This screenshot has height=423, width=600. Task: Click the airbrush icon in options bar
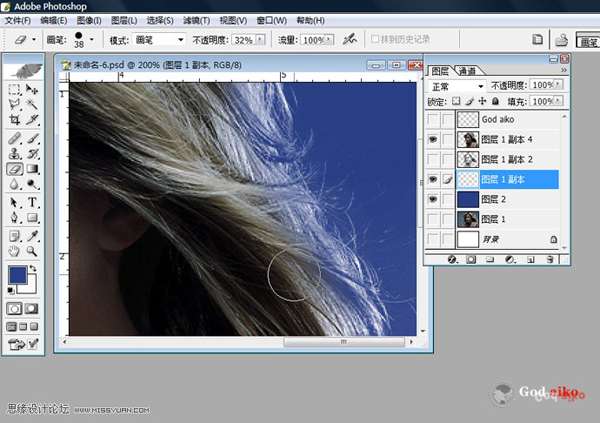coord(350,39)
